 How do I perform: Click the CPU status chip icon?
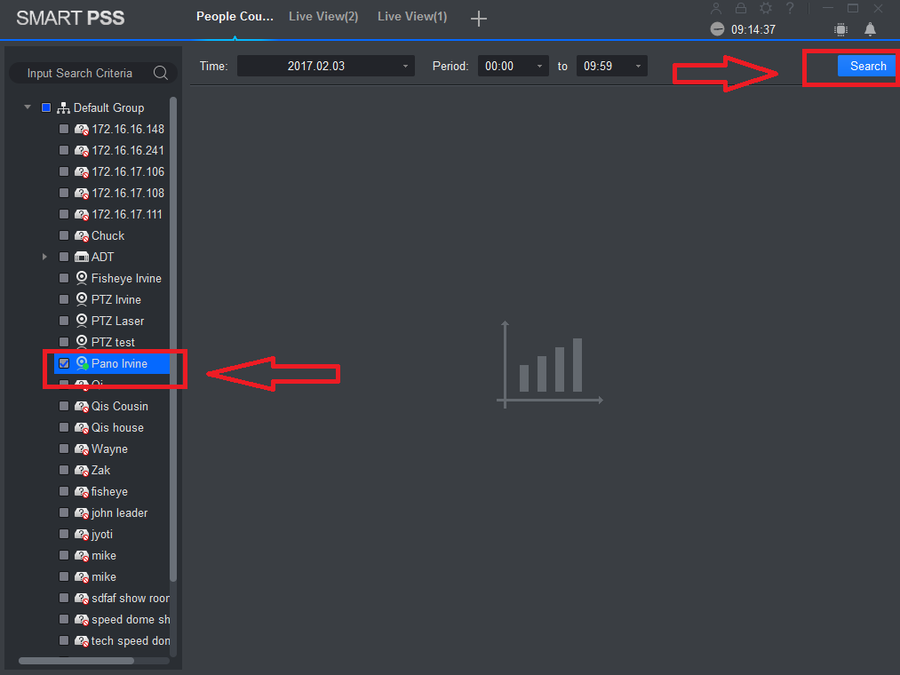coord(841,29)
